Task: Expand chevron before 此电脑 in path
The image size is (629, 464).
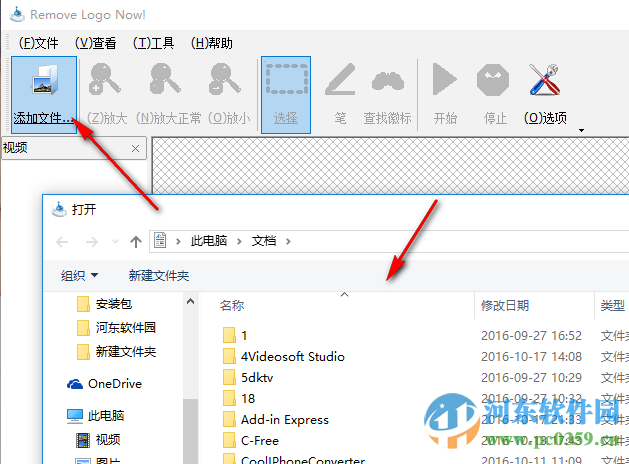Action: [x=178, y=241]
